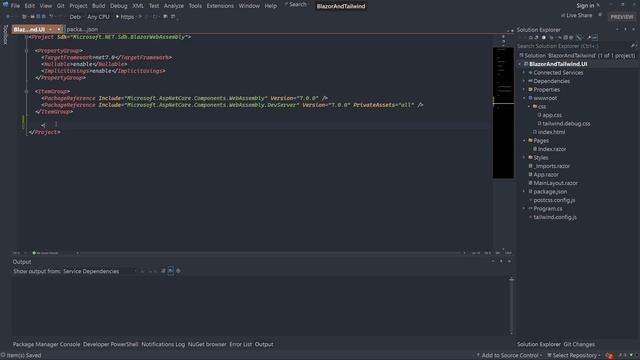The image size is (640, 360).
Task: Expand Connected Services node
Action: pos(524,73)
